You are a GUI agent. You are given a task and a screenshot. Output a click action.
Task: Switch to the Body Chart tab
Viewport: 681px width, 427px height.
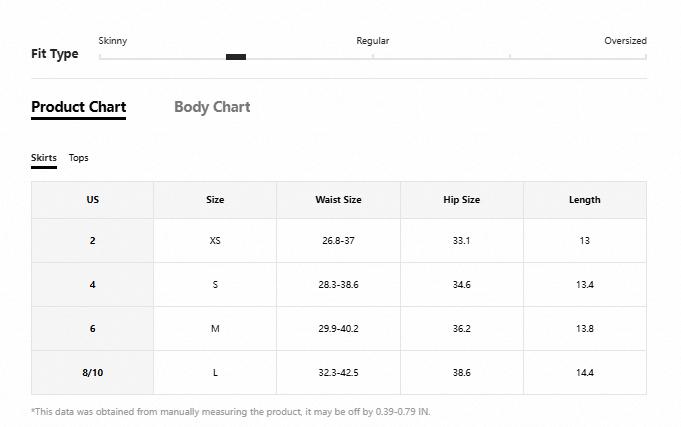pyautogui.click(x=212, y=107)
